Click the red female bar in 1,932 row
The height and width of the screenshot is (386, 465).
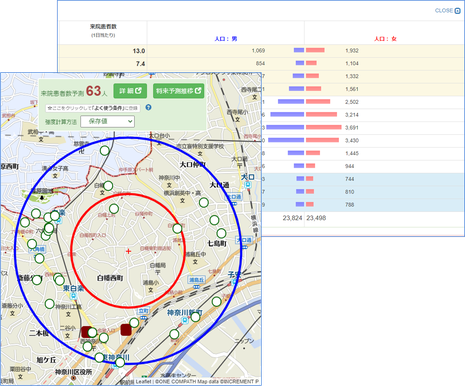[315, 50]
